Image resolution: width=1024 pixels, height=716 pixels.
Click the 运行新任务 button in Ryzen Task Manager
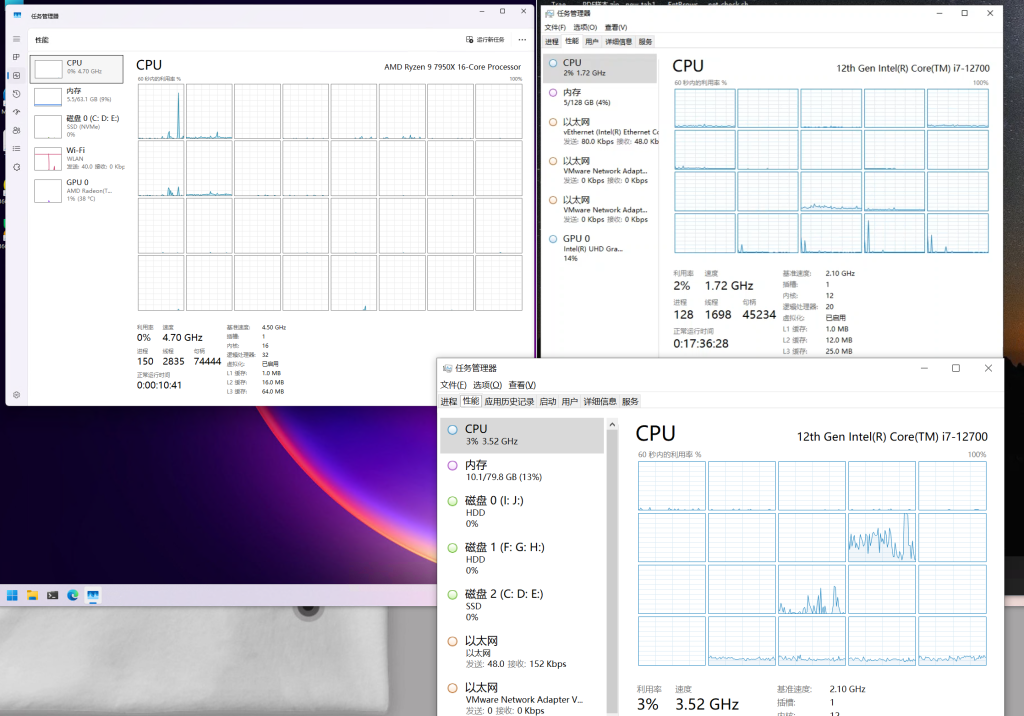(485, 40)
